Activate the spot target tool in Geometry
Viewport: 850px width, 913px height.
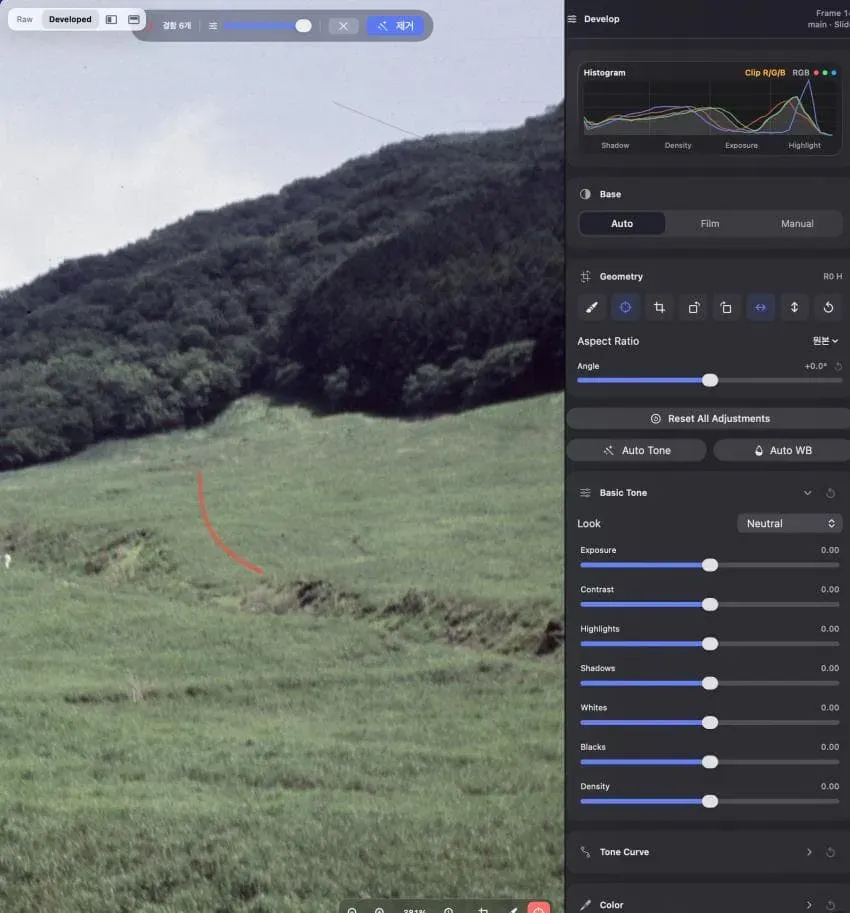tap(625, 307)
